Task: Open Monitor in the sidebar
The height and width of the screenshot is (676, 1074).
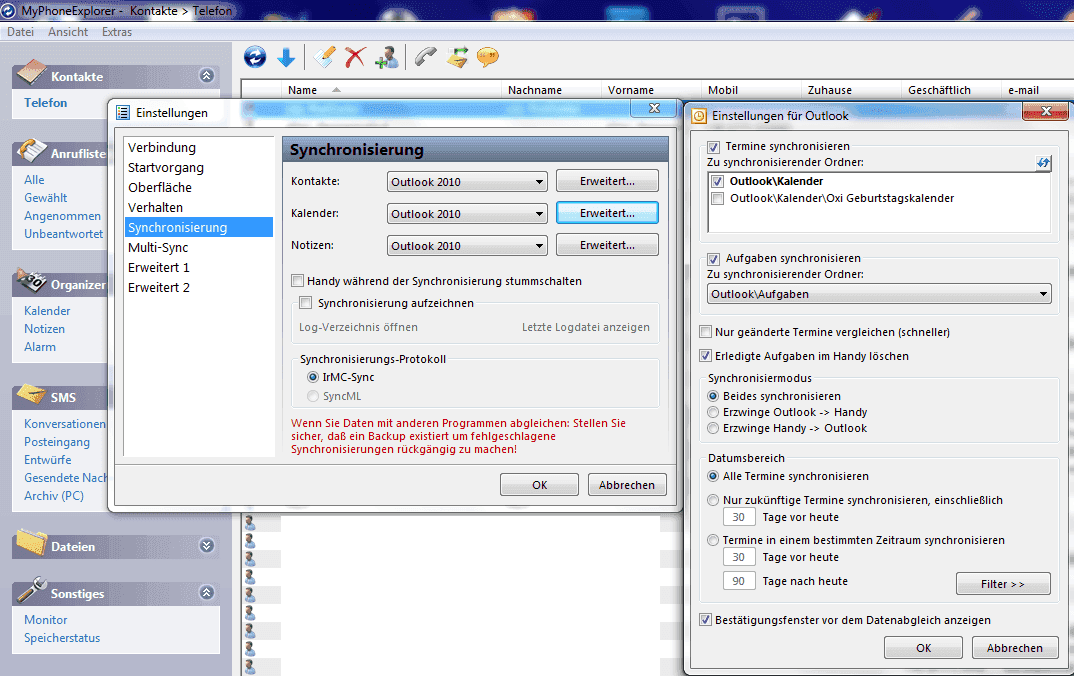Action: (46, 620)
